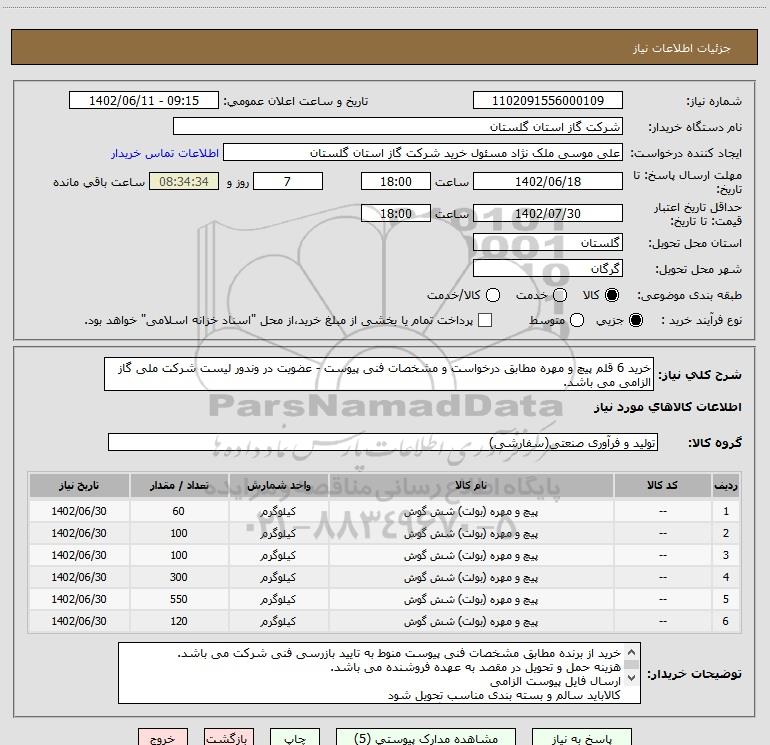
Task: Click scroll-up arrow in buyer notes box
Action: (x=632, y=652)
